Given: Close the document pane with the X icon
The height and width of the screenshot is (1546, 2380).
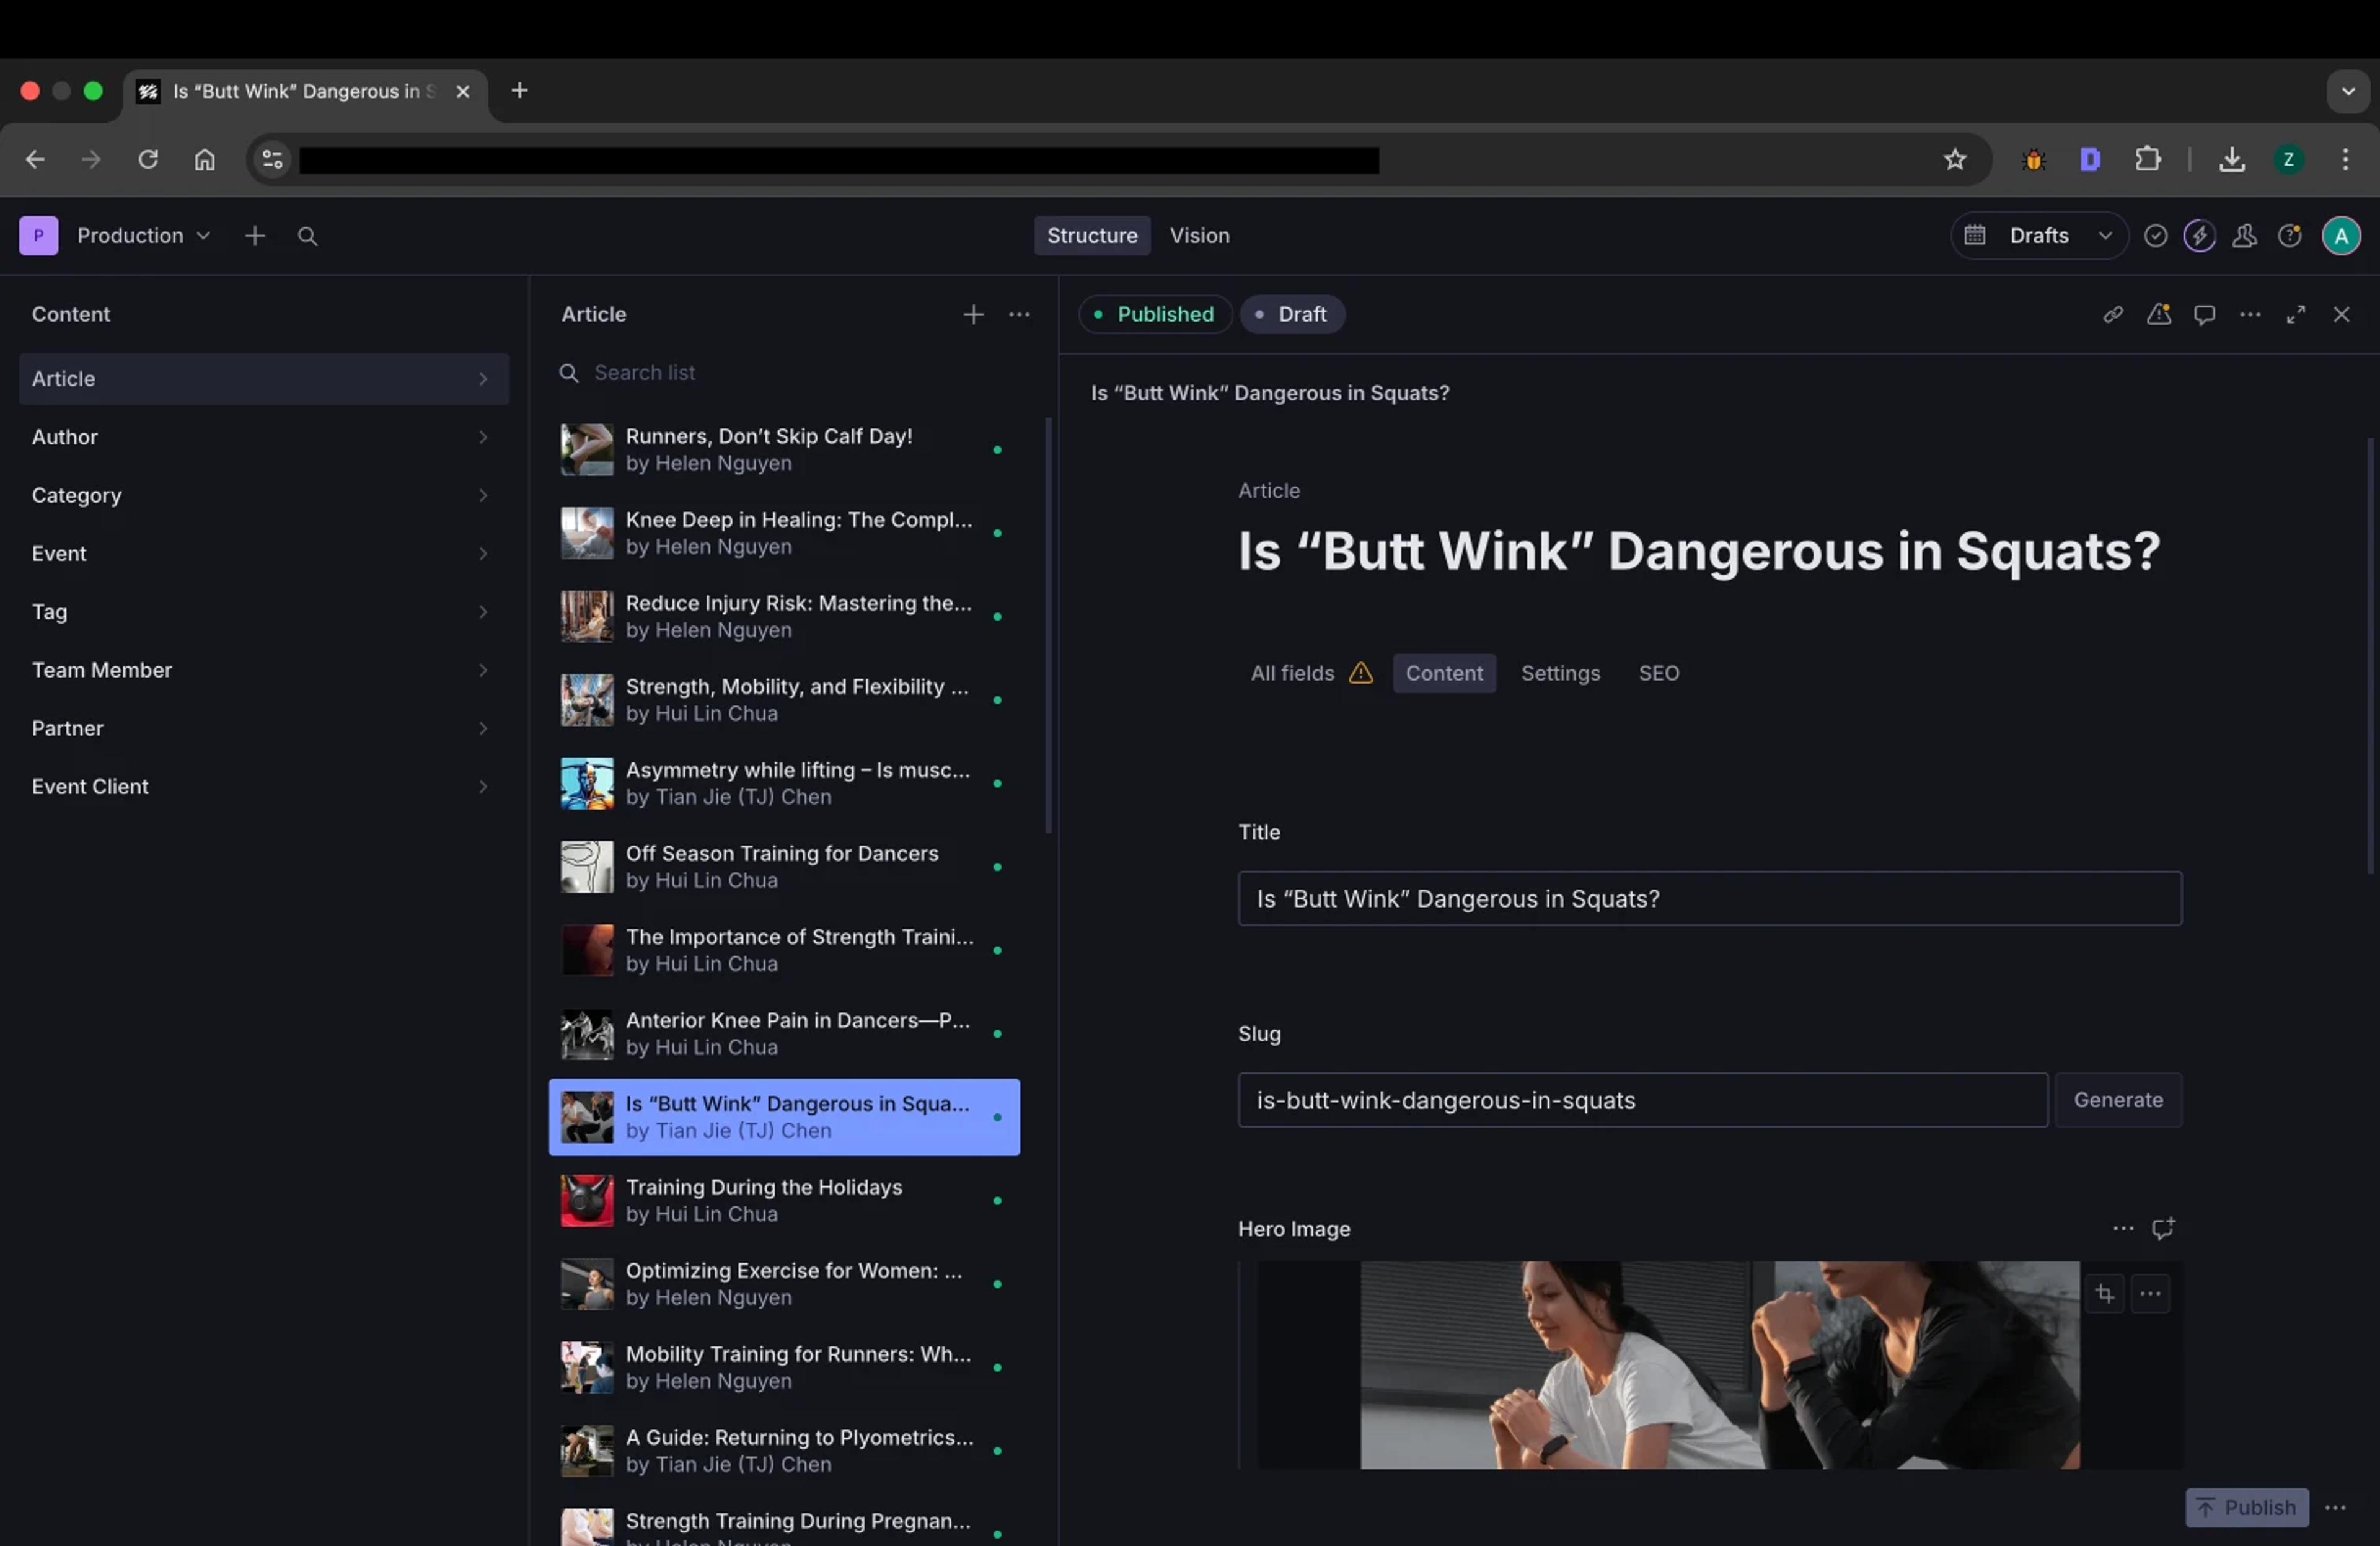Looking at the screenshot, I should tap(2341, 315).
